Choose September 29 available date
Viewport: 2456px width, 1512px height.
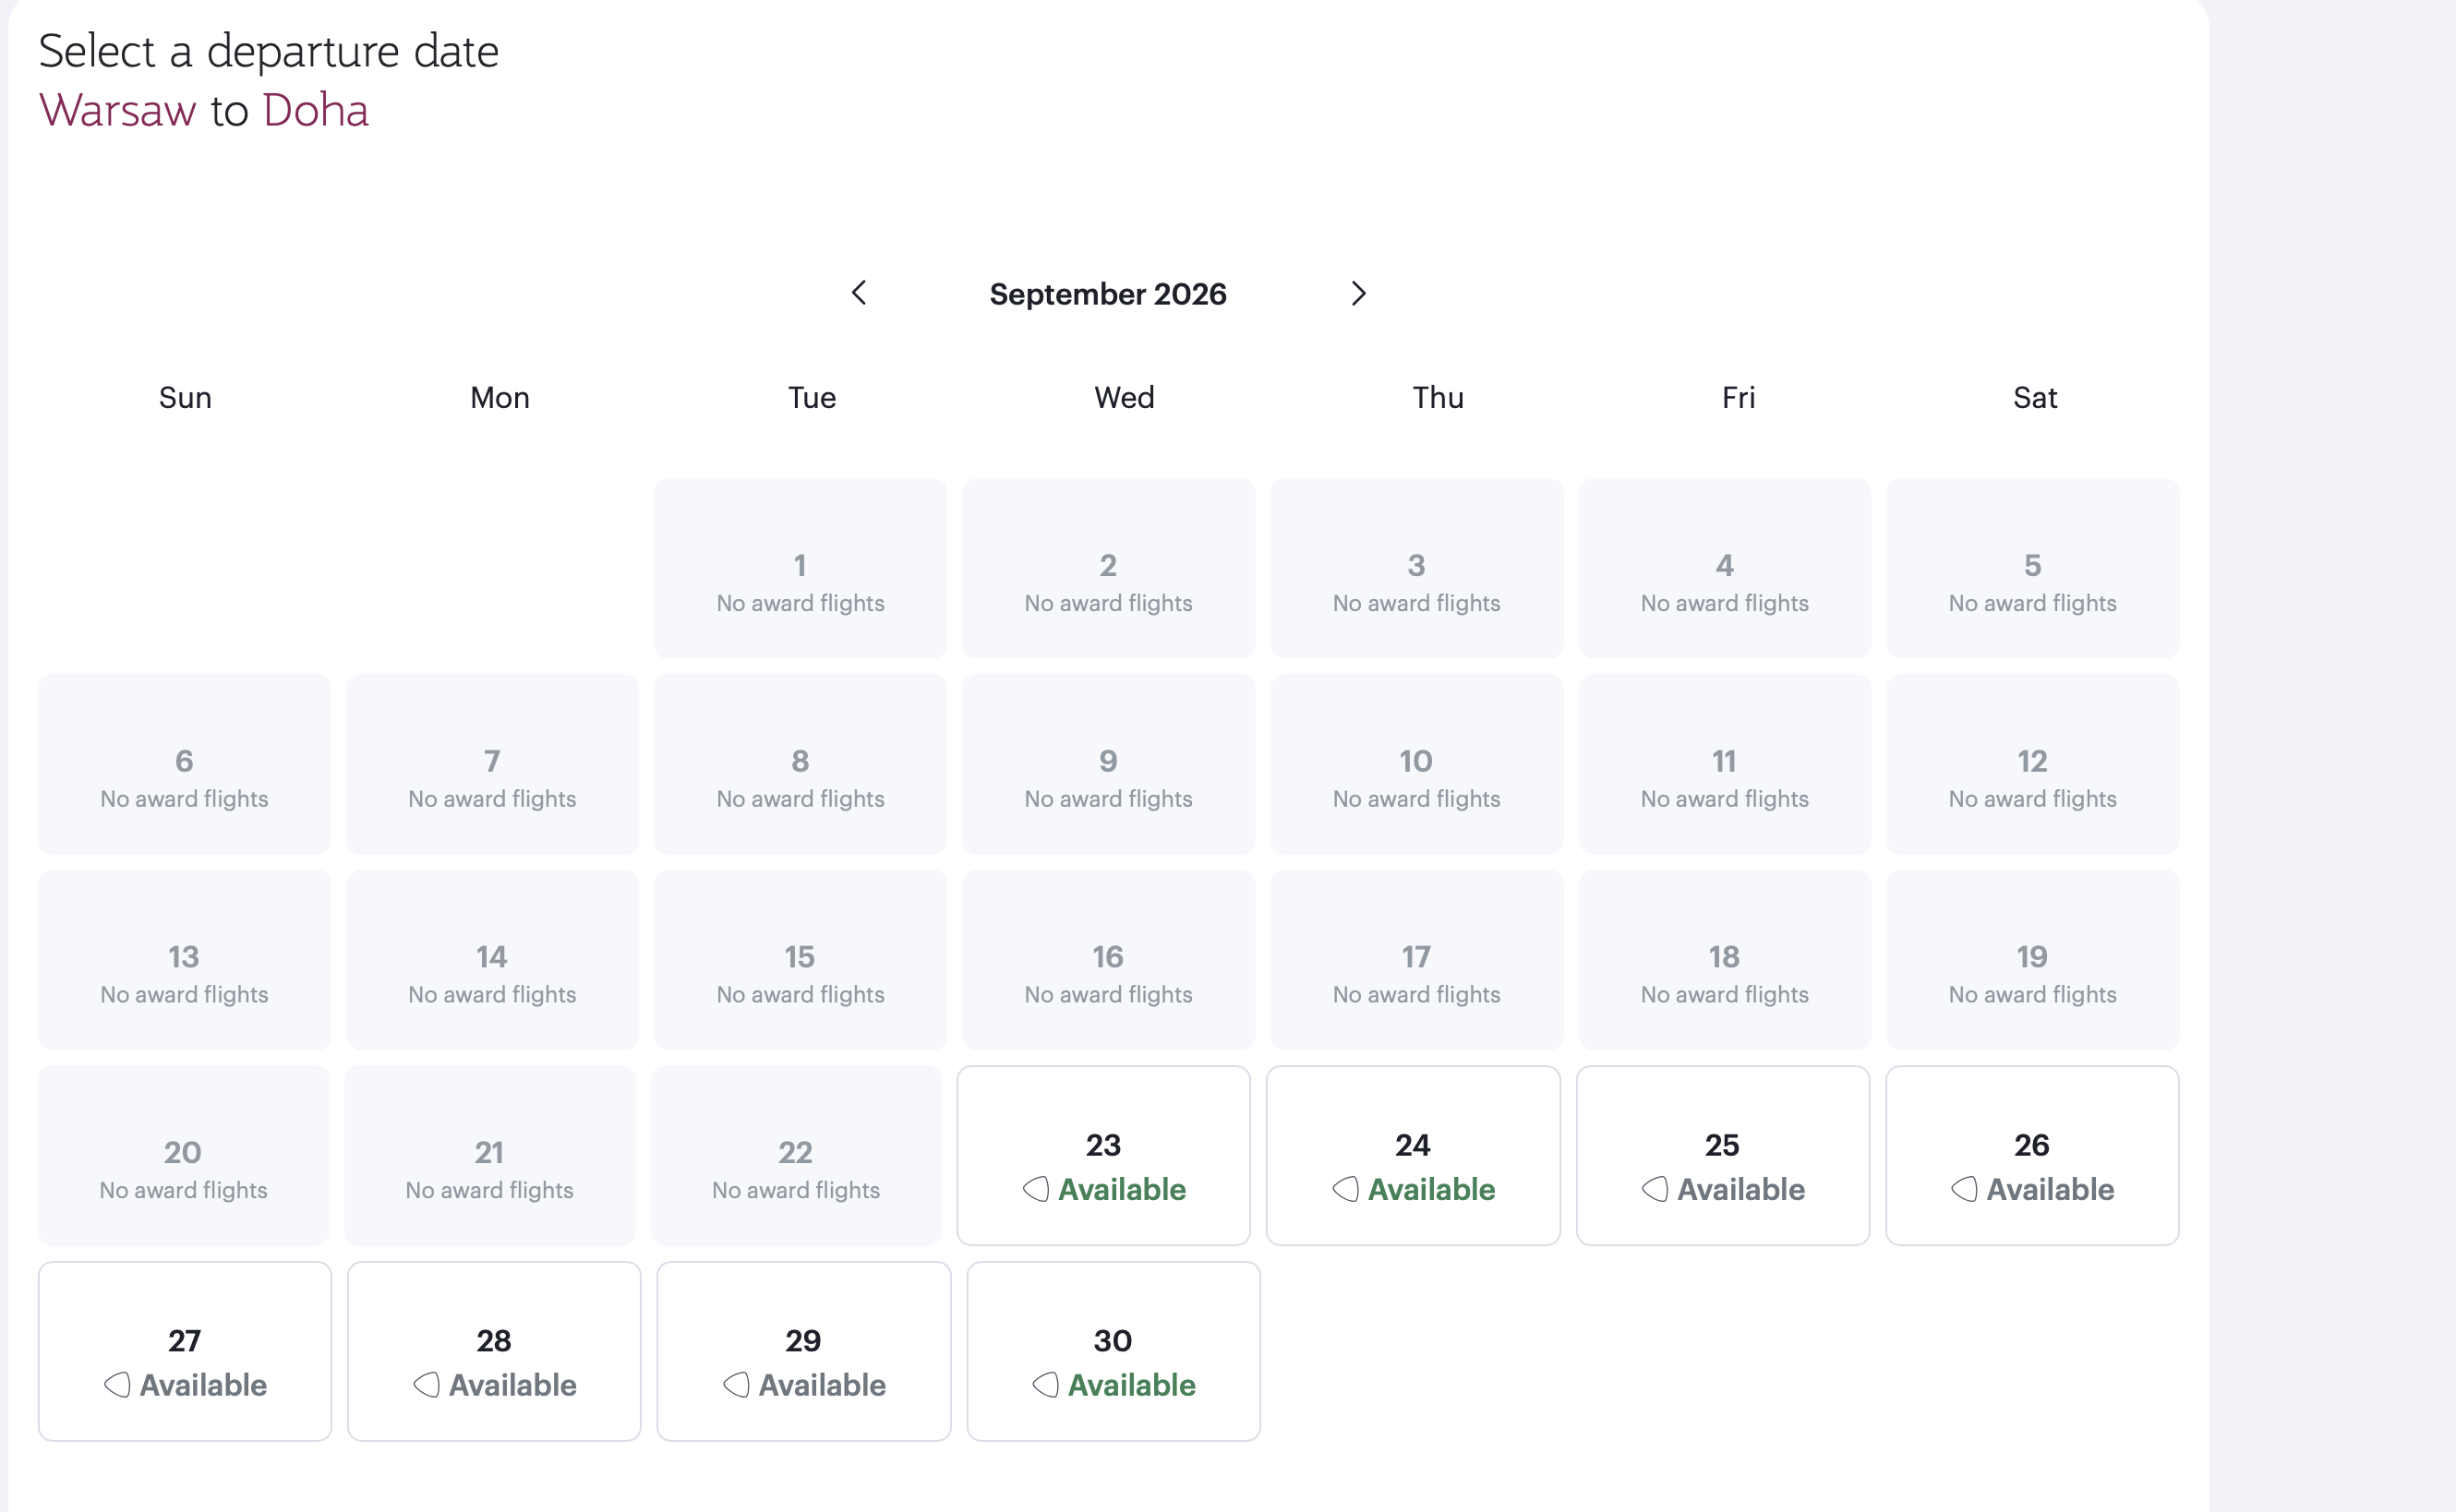click(804, 1351)
